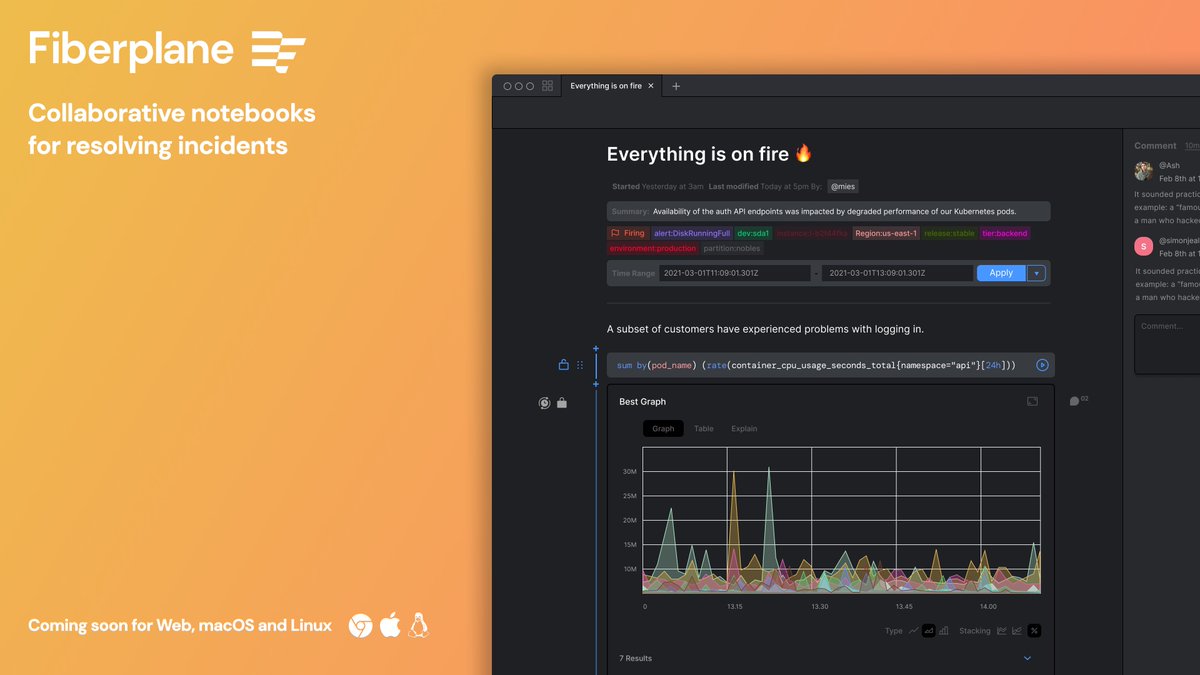The height and width of the screenshot is (675, 1200).
Task: Select area chart type
Action: [x=929, y=631]
